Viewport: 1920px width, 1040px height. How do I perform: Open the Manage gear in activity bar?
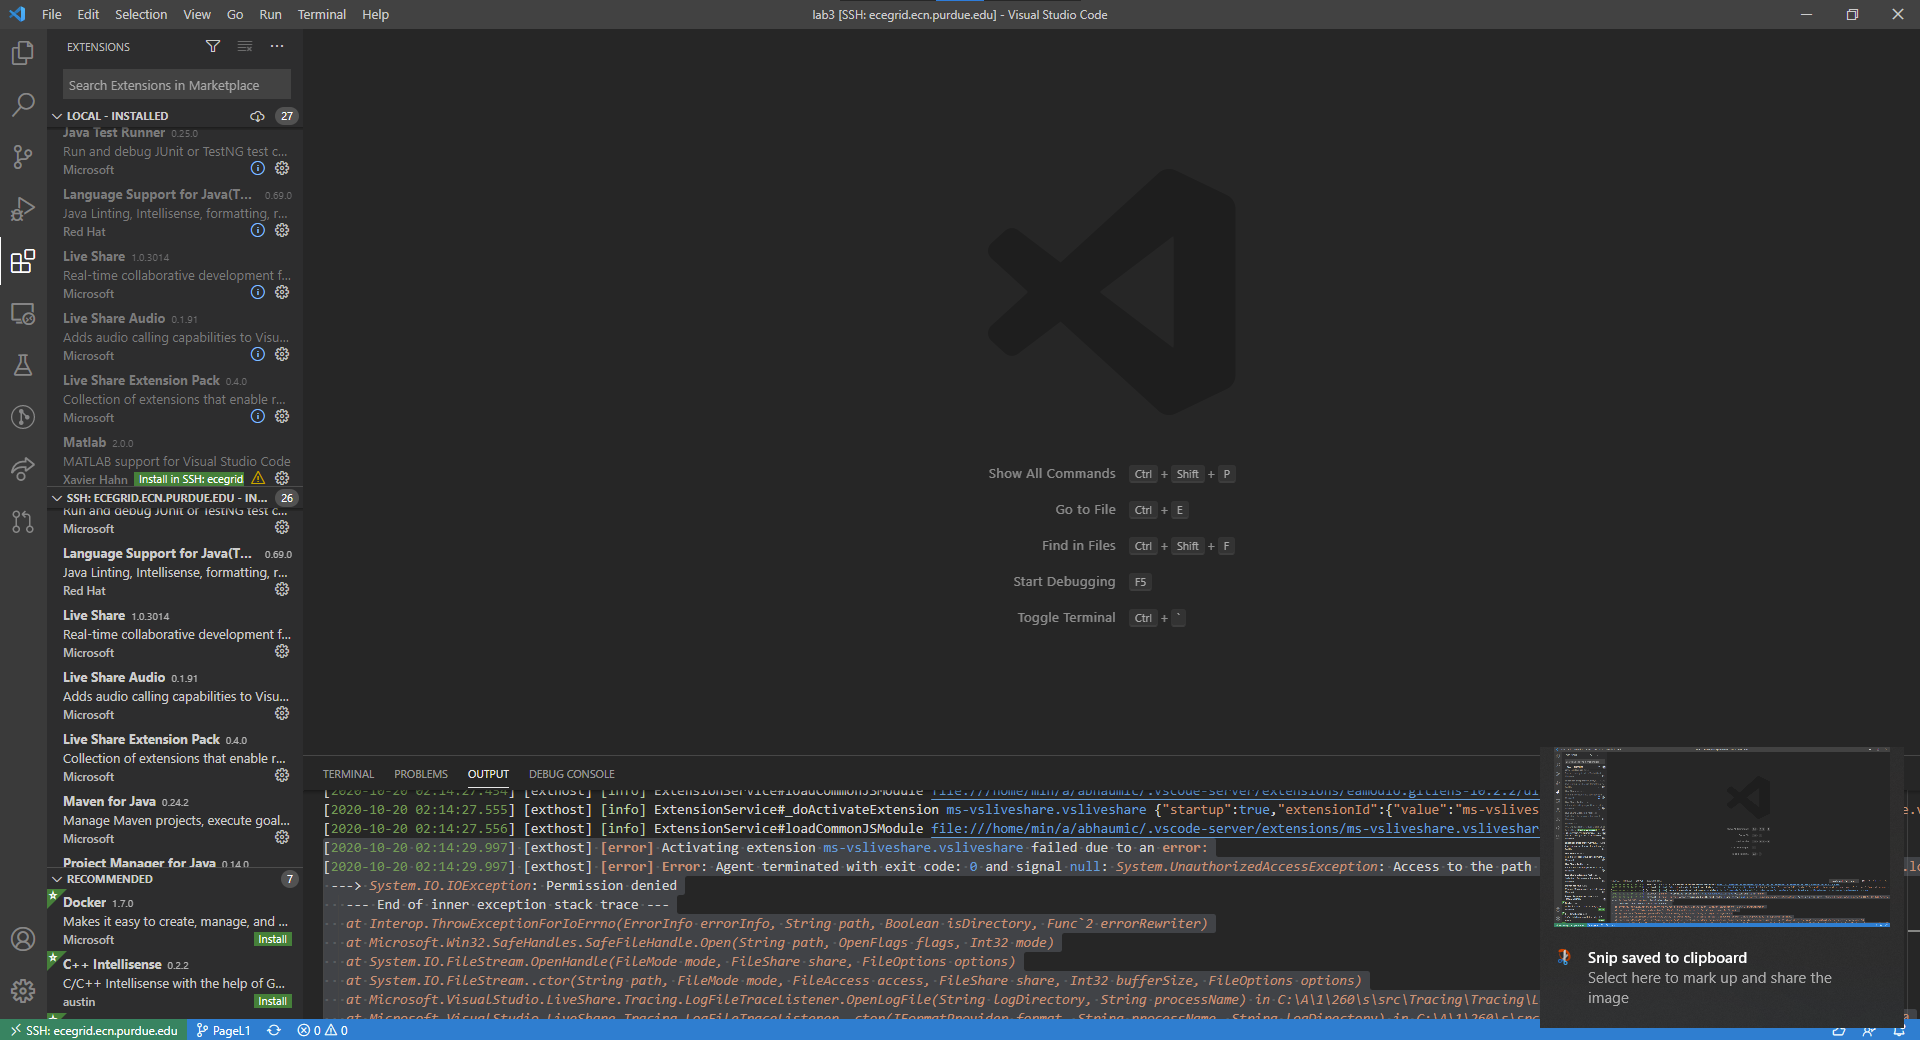(23, 991)
